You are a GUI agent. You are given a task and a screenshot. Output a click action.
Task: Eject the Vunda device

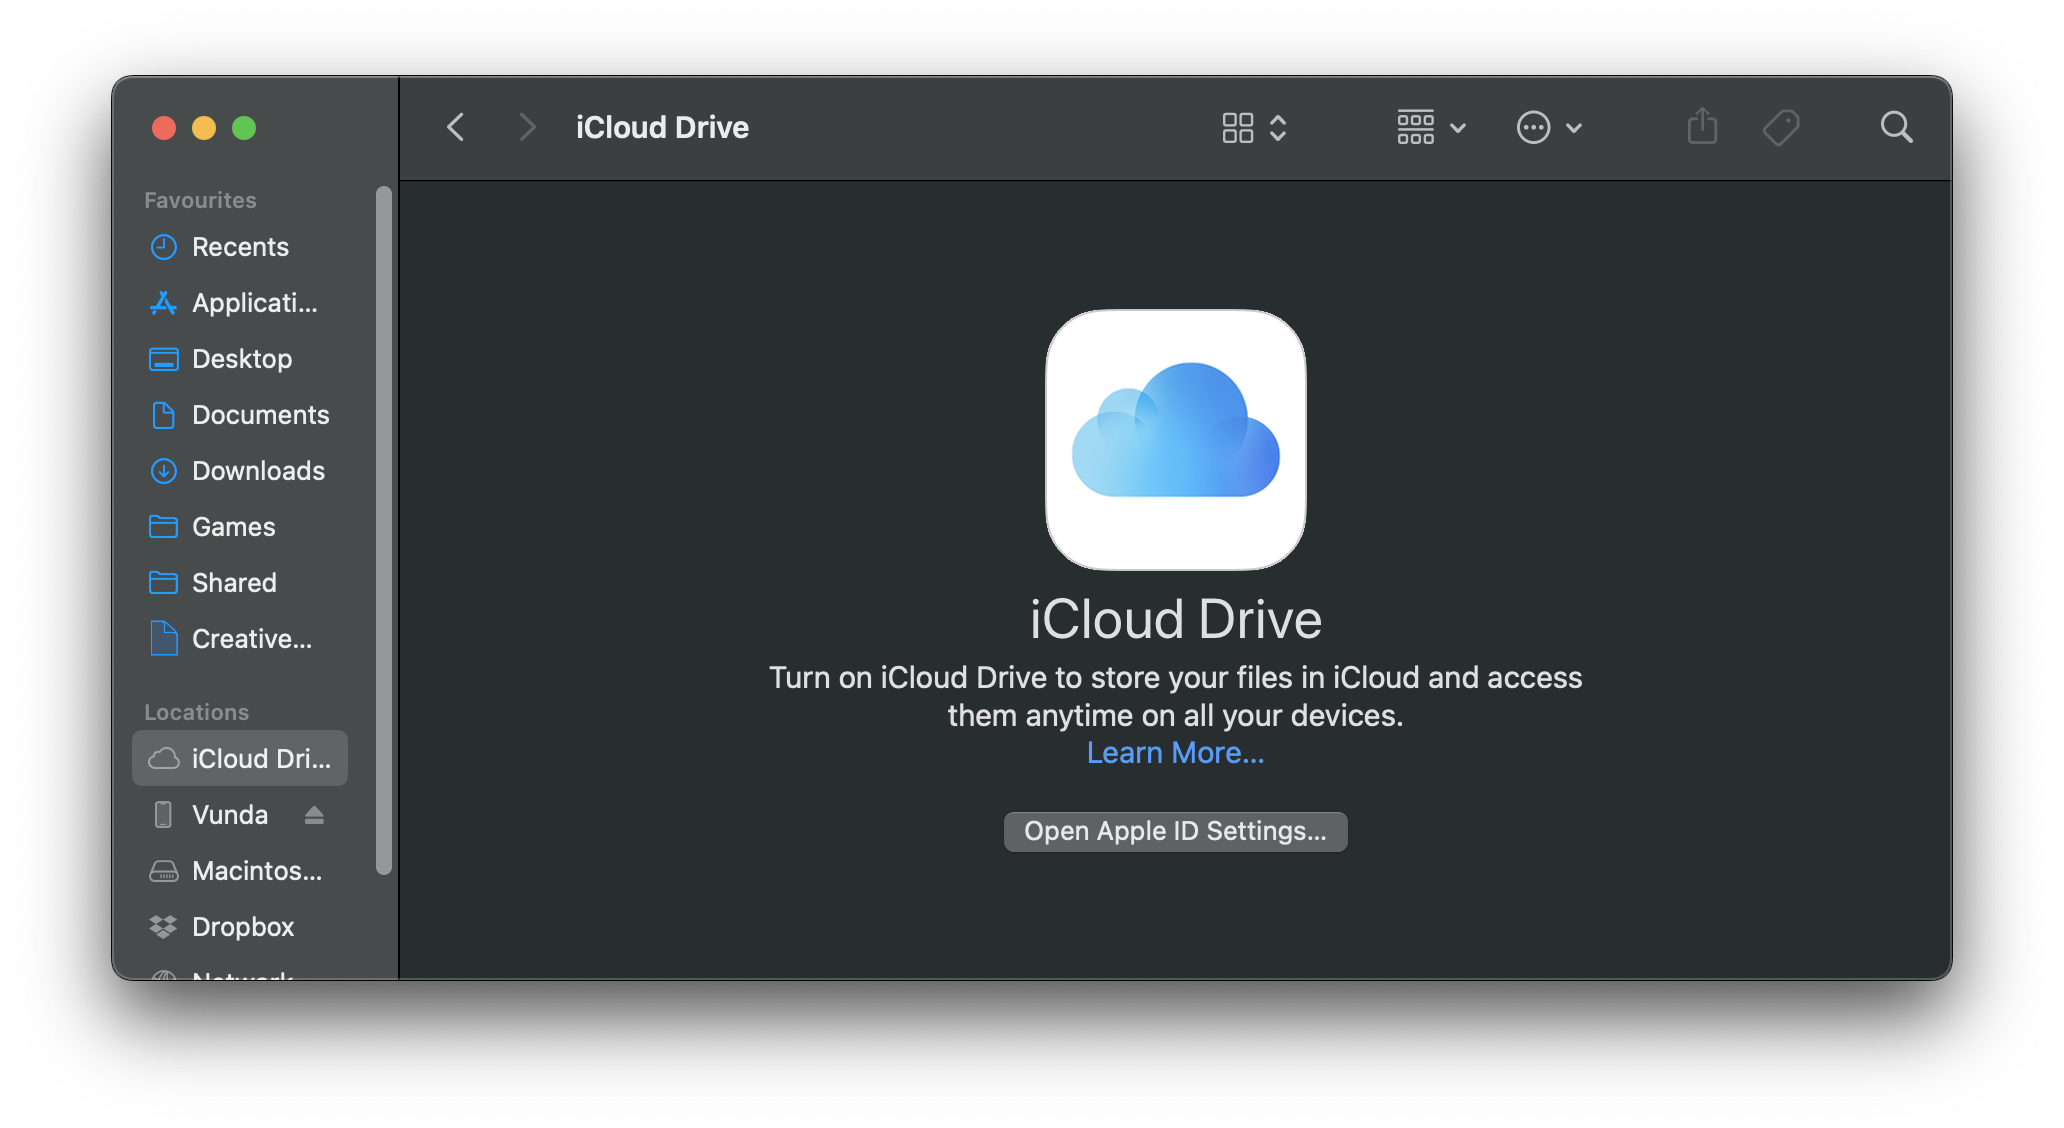tap(314, 815)
